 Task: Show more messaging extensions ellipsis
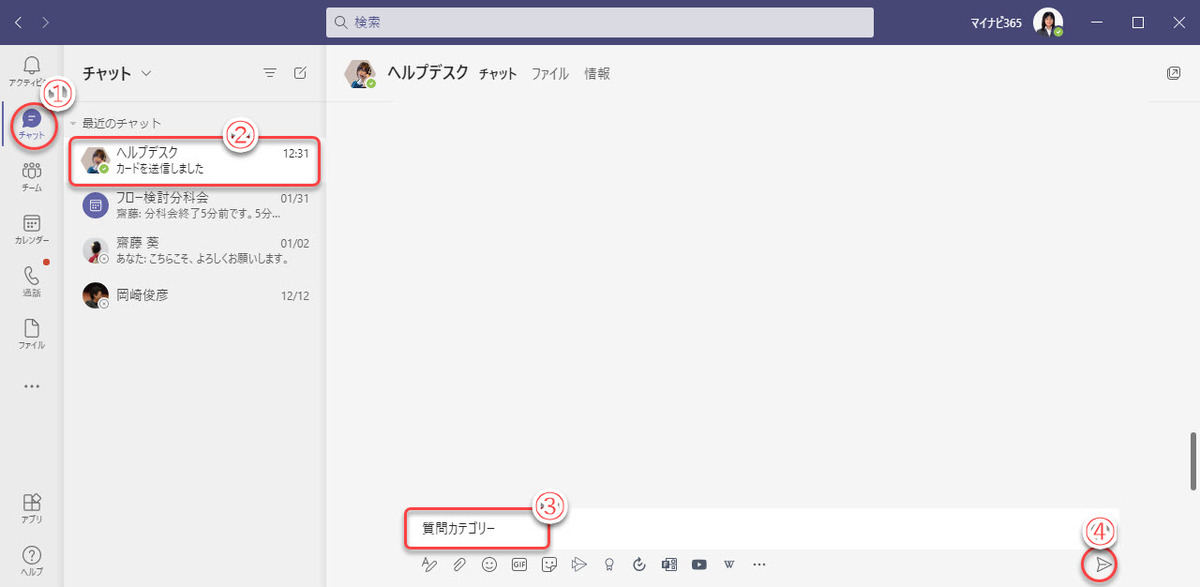(x=759, y=564)
